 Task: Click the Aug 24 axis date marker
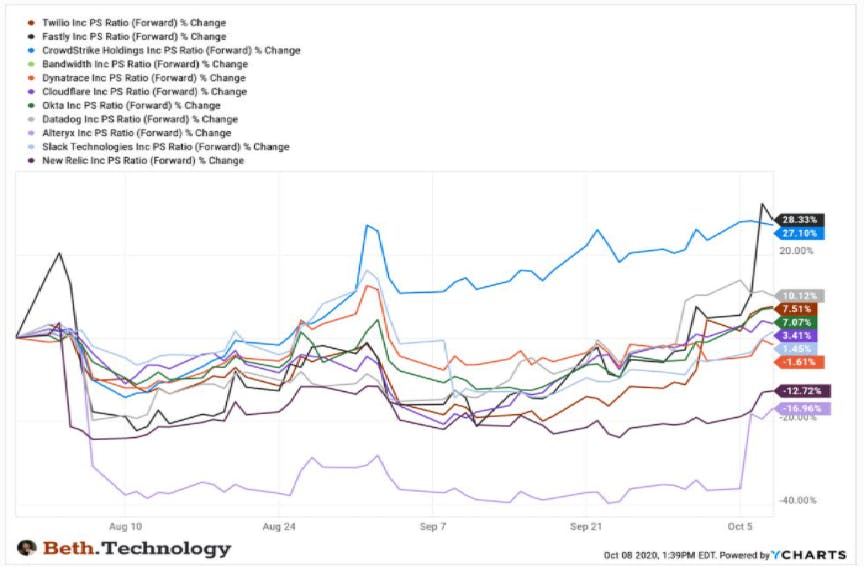(279, 527)
